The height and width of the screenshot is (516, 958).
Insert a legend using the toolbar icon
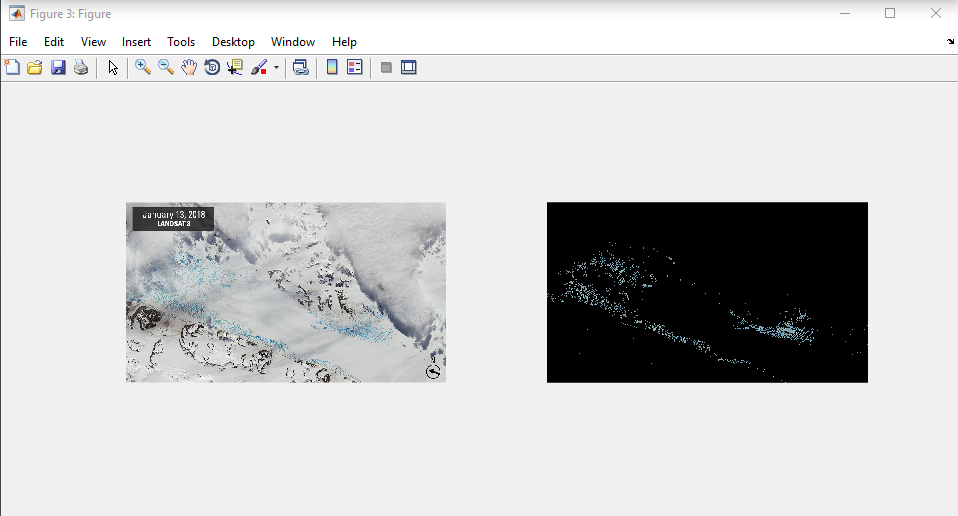[x=355, y=68]
